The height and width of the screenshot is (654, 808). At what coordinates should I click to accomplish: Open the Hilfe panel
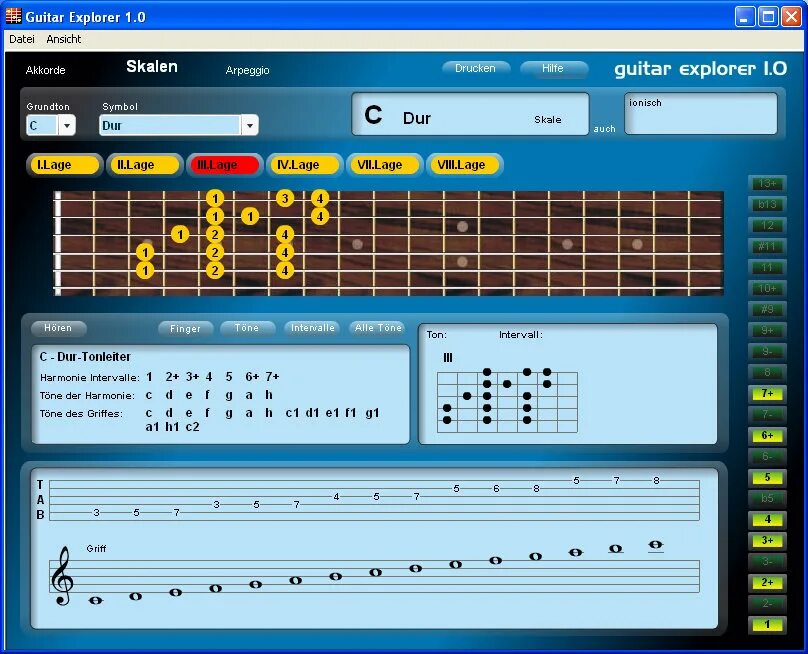pos(554,68)
